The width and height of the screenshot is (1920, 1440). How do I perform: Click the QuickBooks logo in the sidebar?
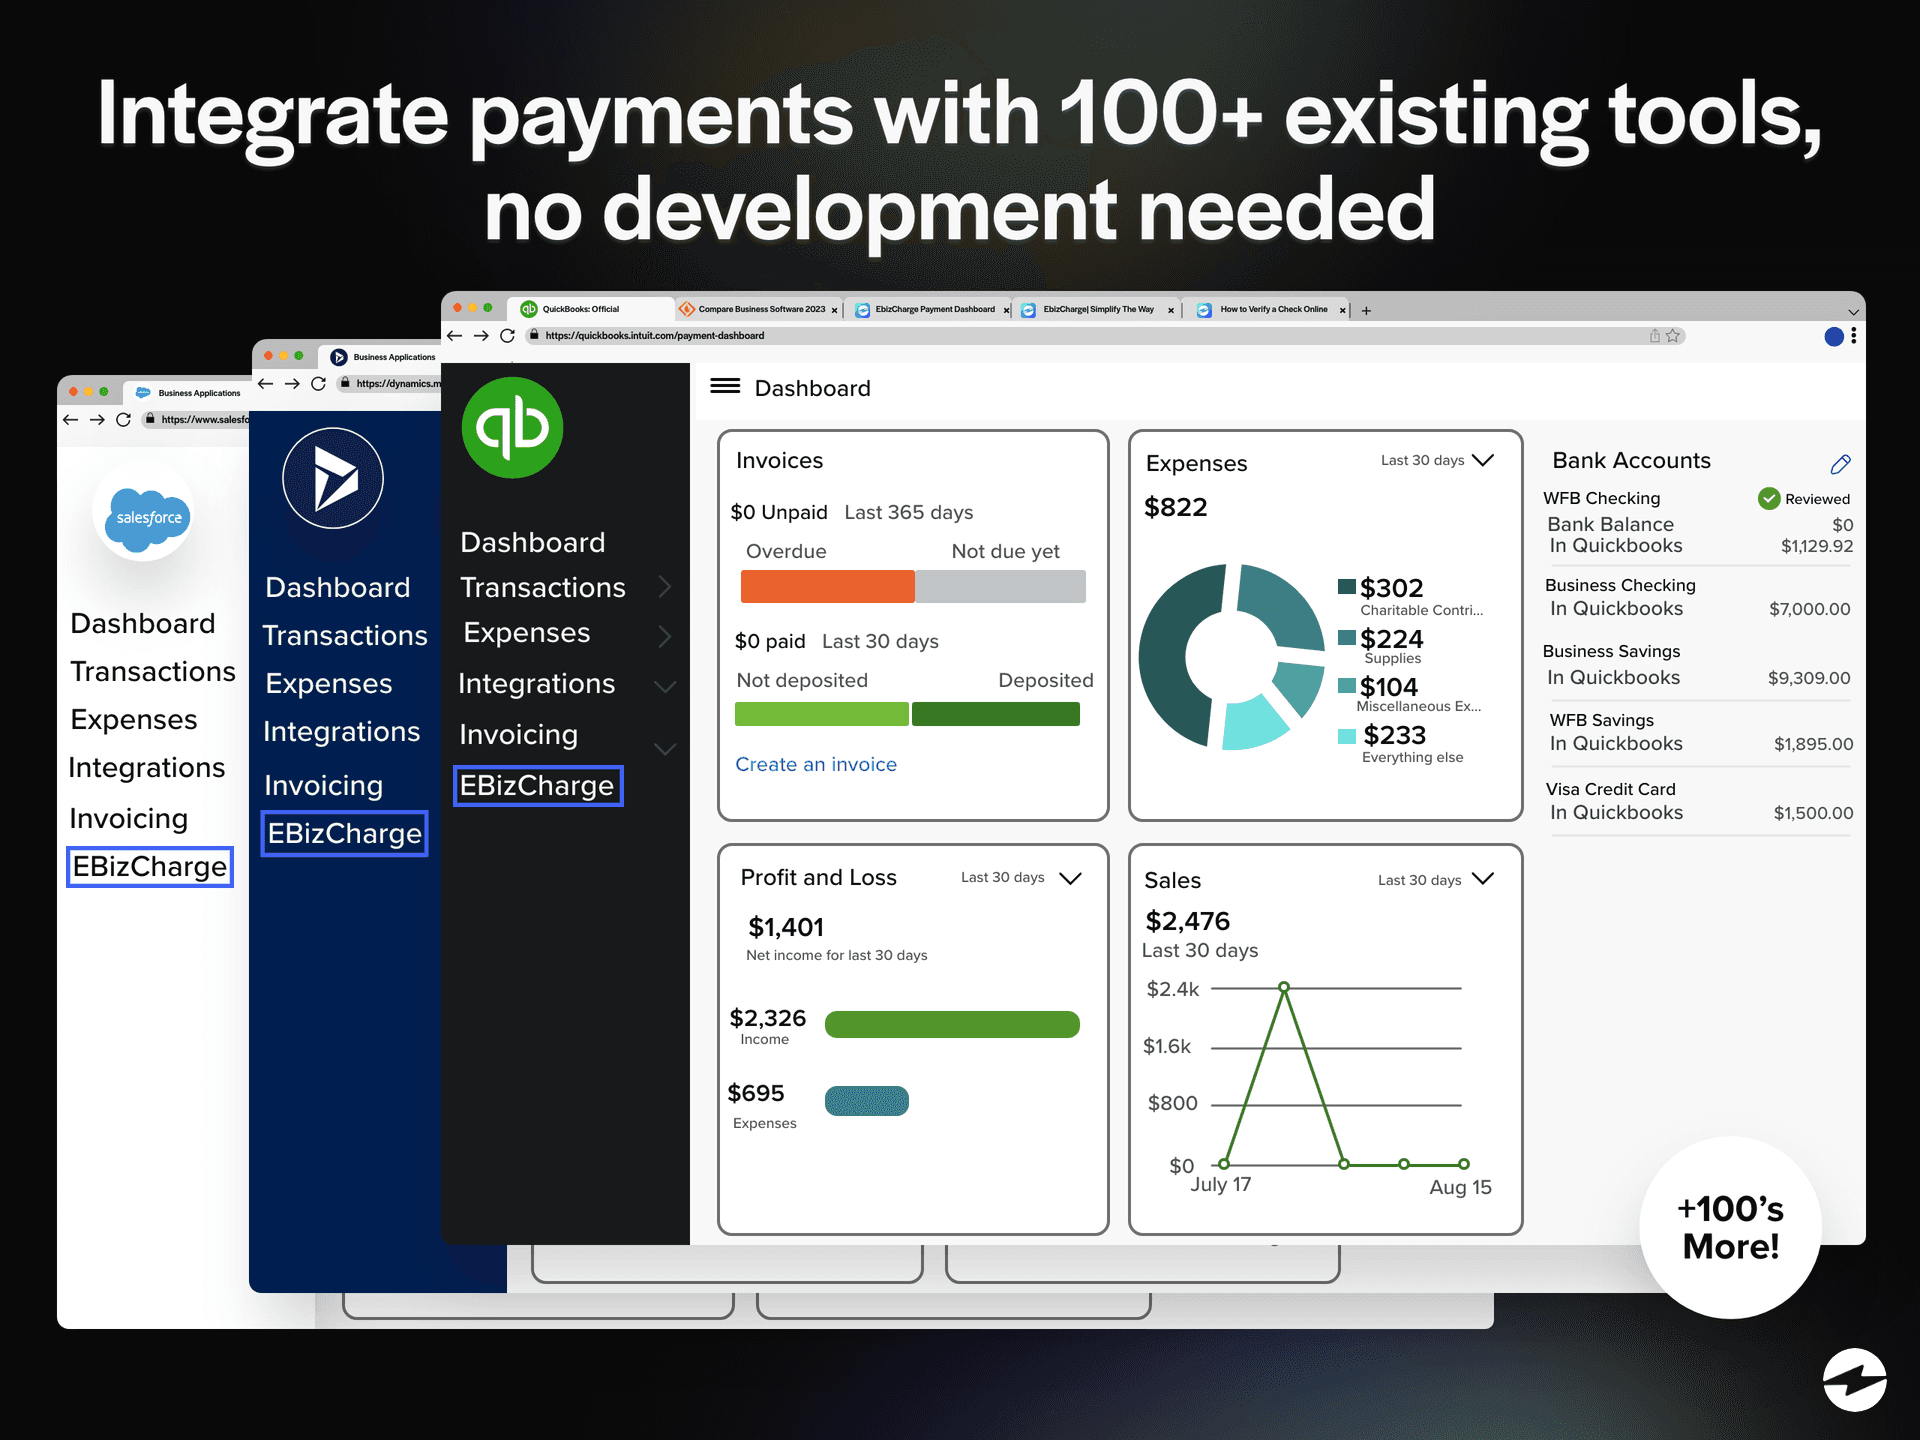coord(513,427)
